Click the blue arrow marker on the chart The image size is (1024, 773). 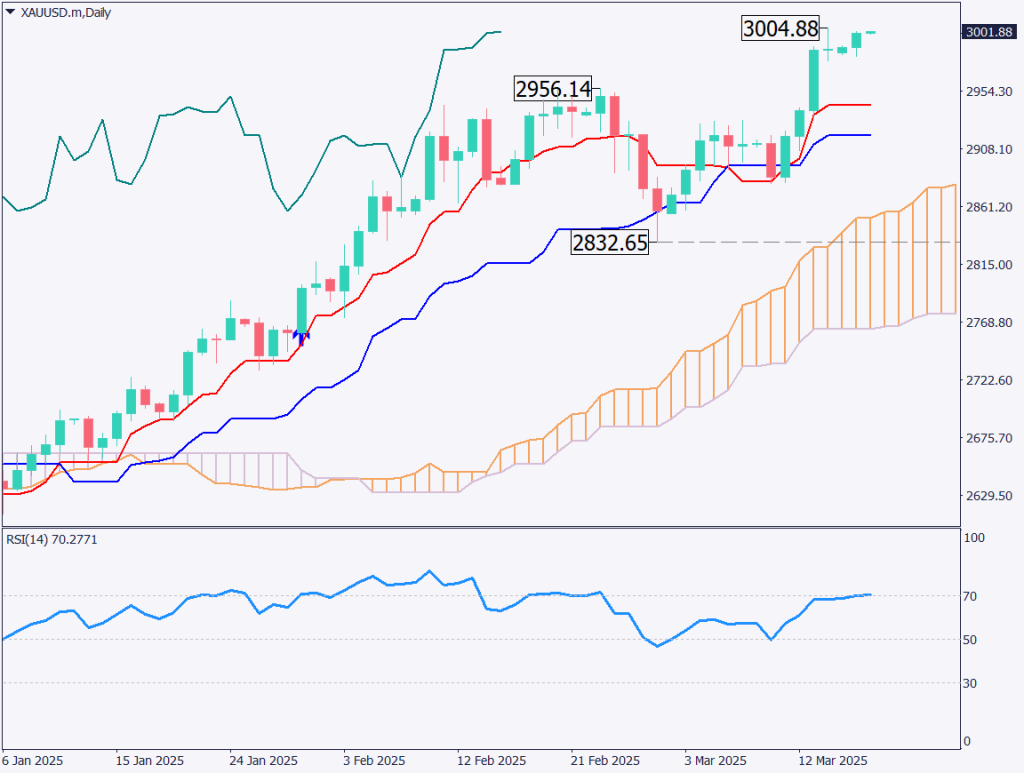click(301, 337)
